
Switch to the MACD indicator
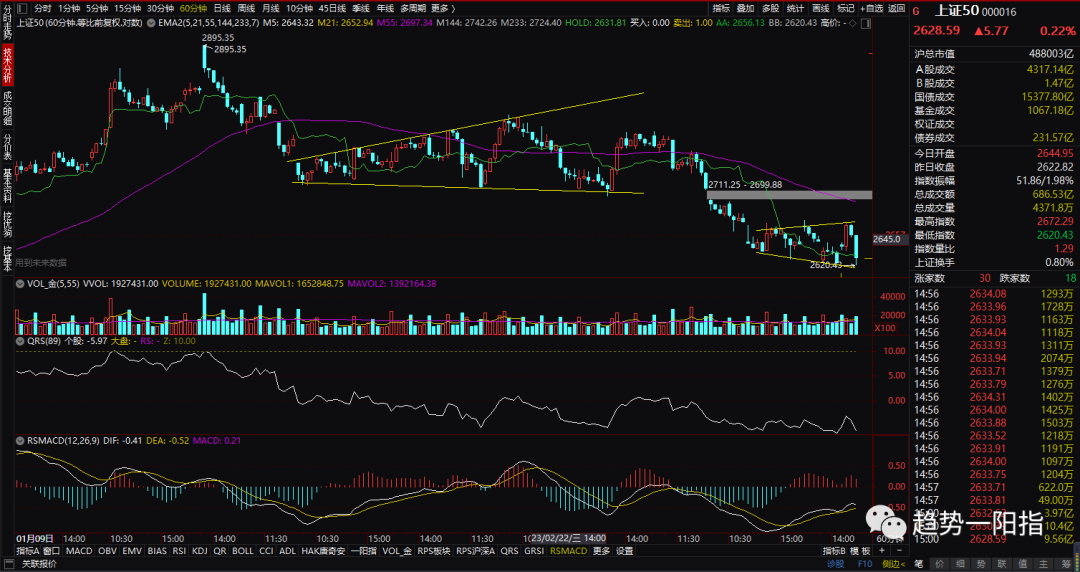pos(79,551)
